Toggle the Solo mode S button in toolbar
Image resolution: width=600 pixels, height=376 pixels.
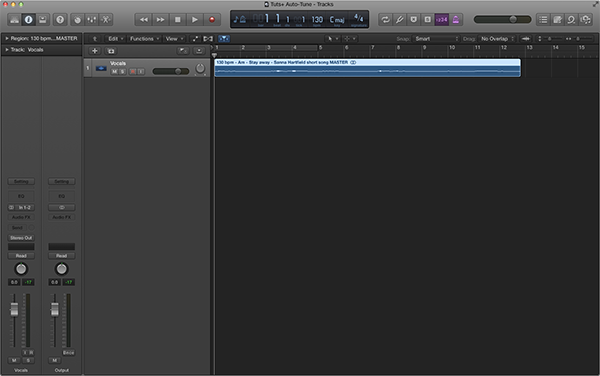pos(427,20)
